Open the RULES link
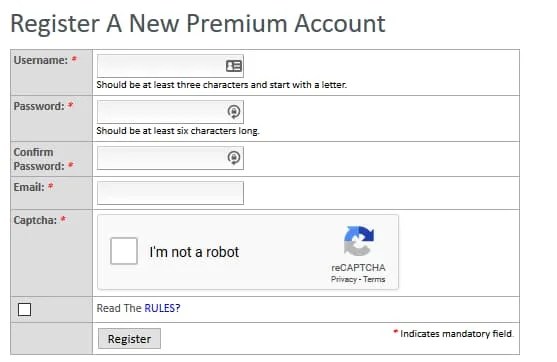 coord(162,308)
